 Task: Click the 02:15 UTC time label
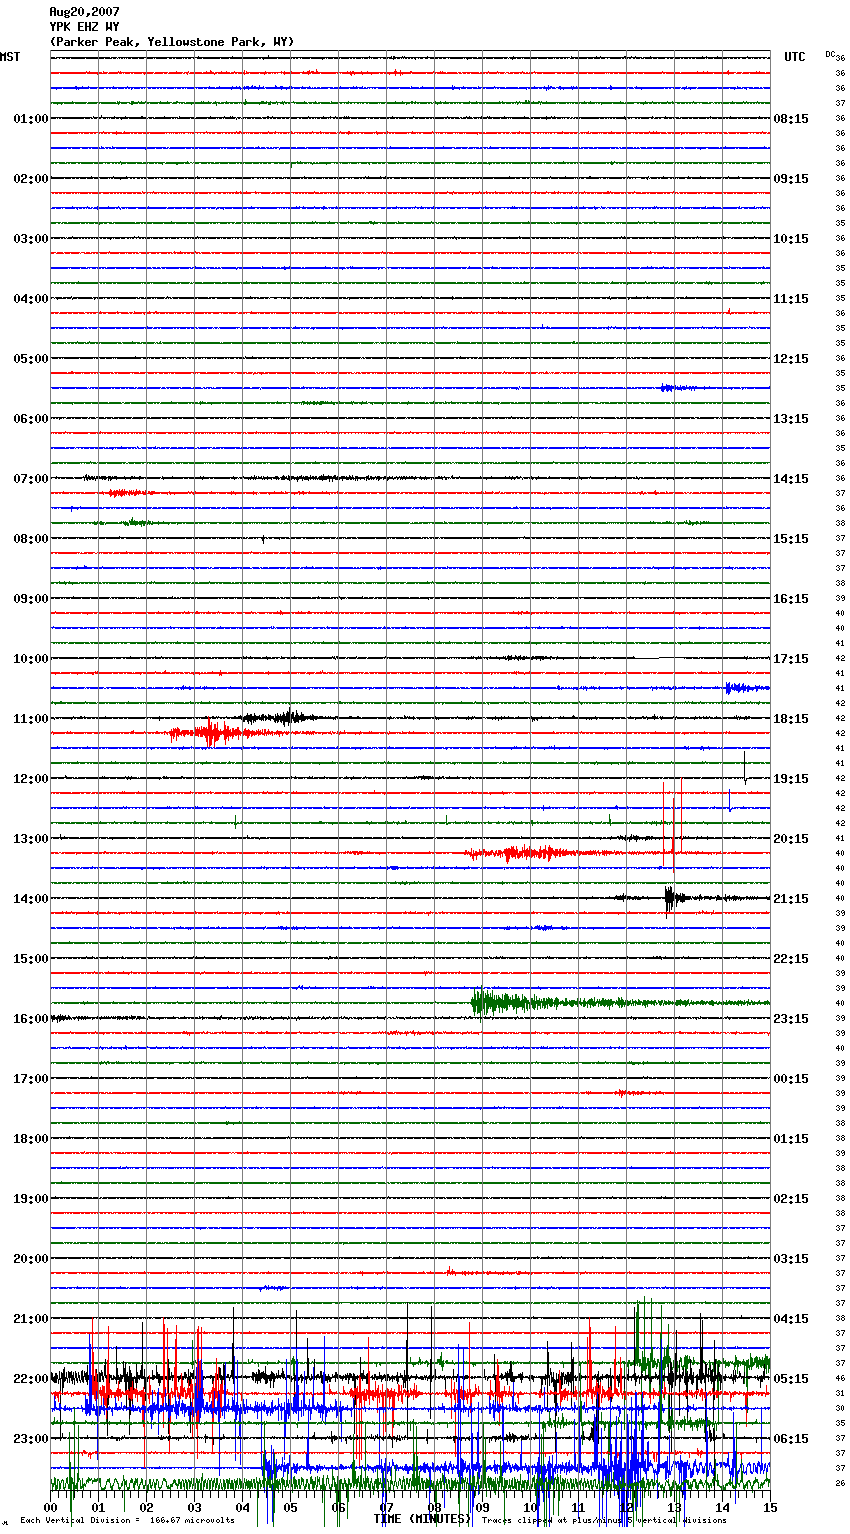pos(791,1199)
